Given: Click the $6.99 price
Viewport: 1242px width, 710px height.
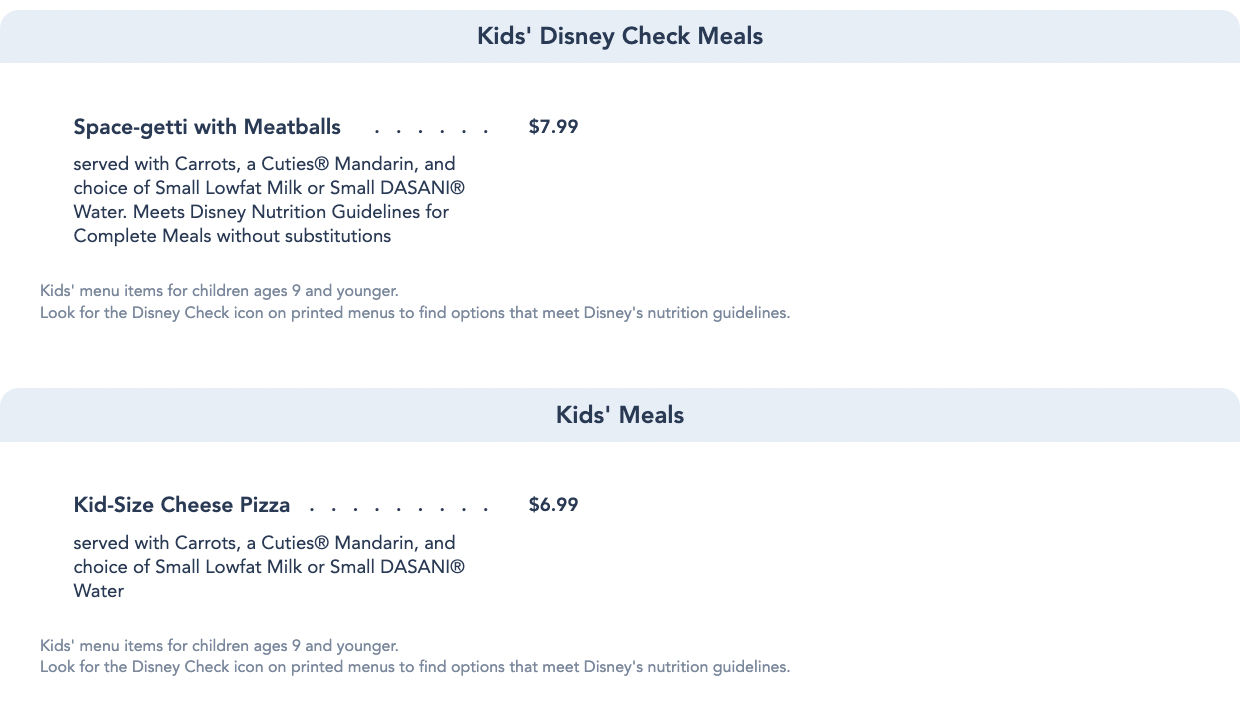Looking at the screenshot, I should (553, 505).
